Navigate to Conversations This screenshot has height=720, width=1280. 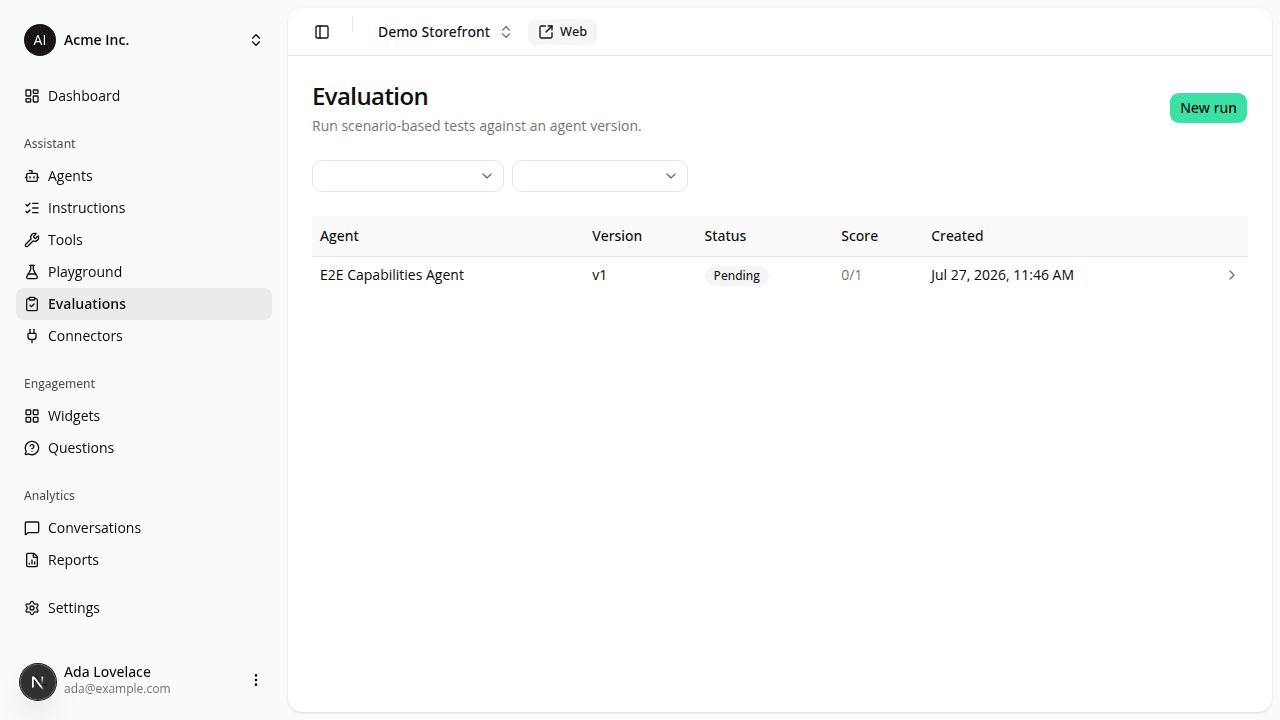pos(144,528)
